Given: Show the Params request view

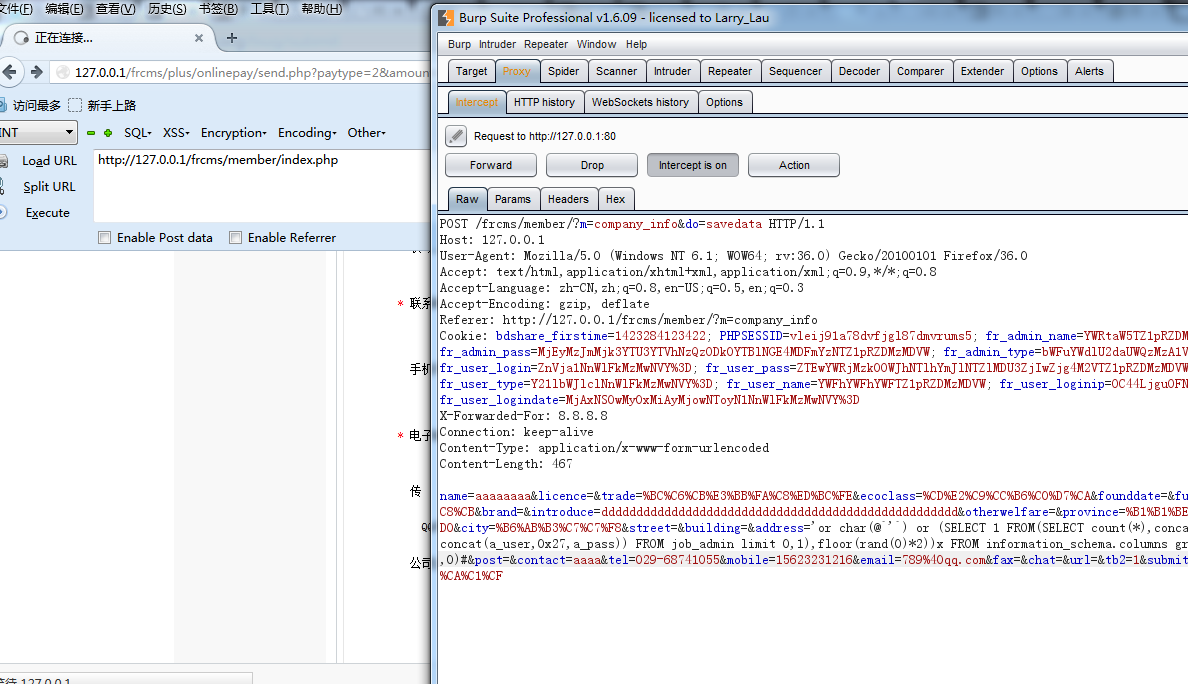Looking at the screenshot, I should [513, 199].
